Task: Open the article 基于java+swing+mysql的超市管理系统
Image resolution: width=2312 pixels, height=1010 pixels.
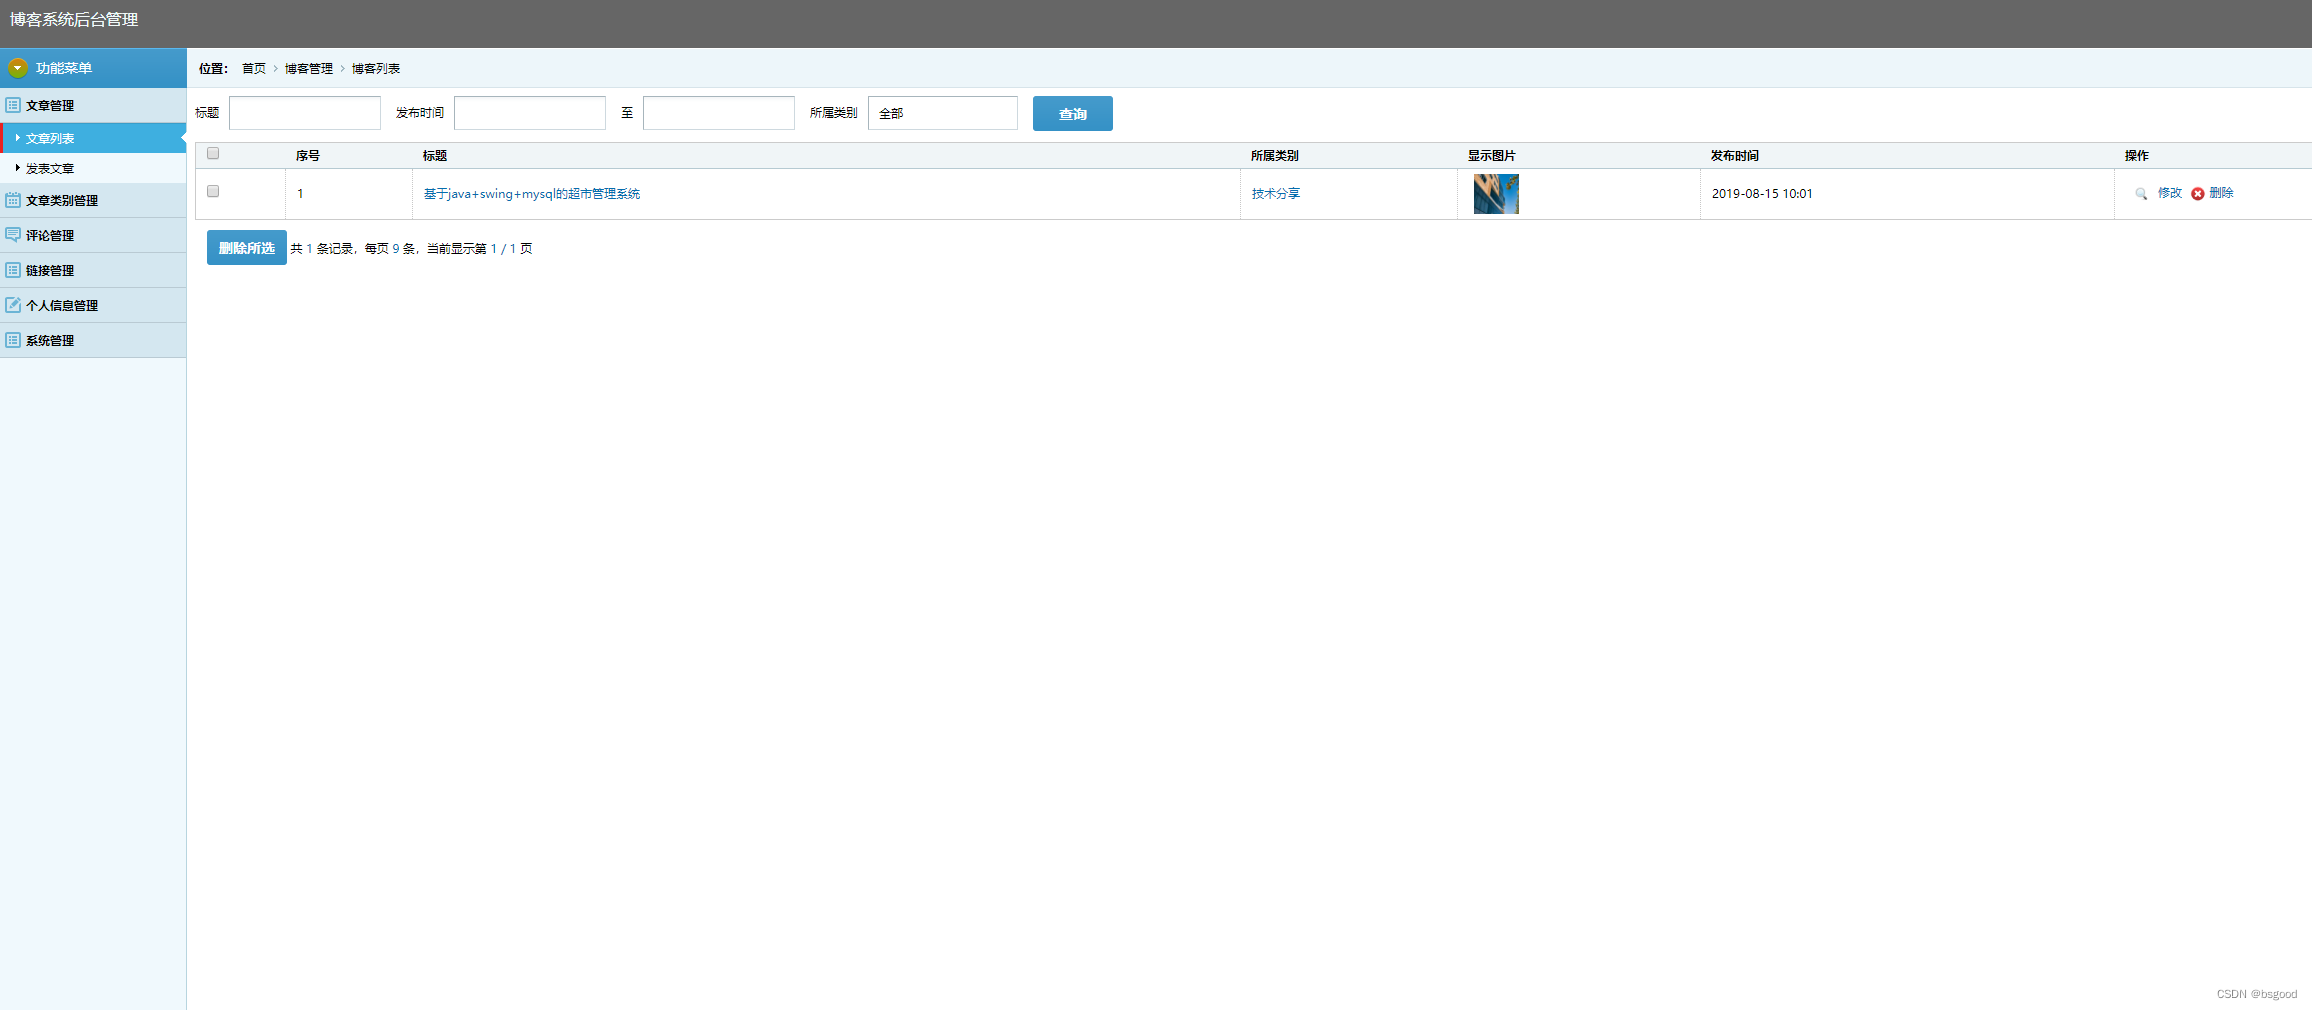Action: (532, 194)
